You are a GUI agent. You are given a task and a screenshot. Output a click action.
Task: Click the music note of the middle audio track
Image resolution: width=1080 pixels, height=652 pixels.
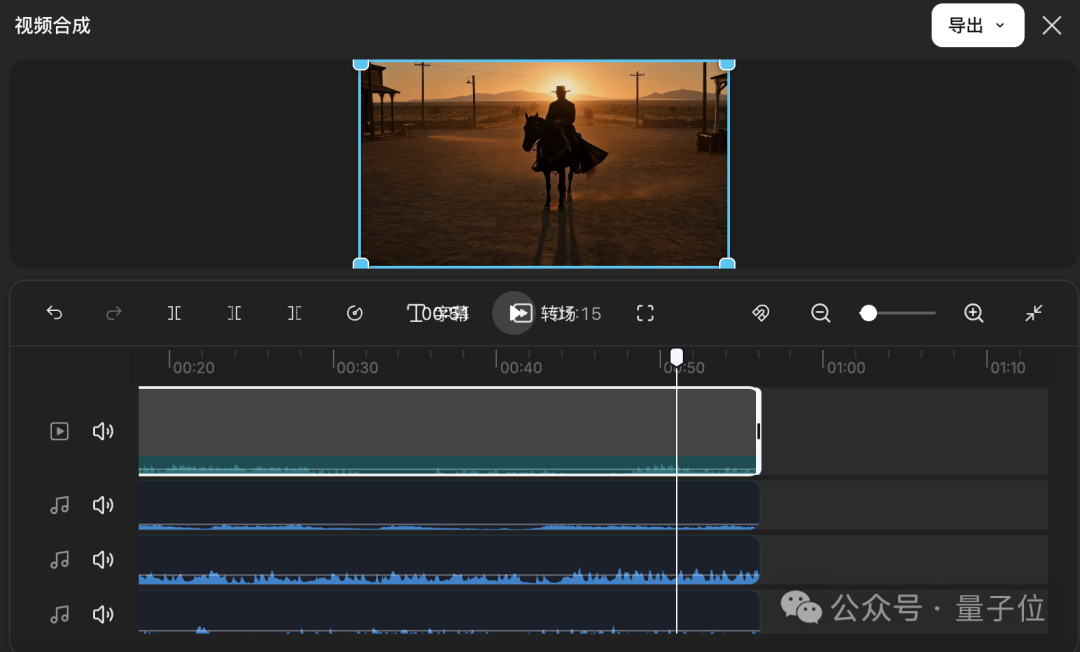(x=59, y=560)
